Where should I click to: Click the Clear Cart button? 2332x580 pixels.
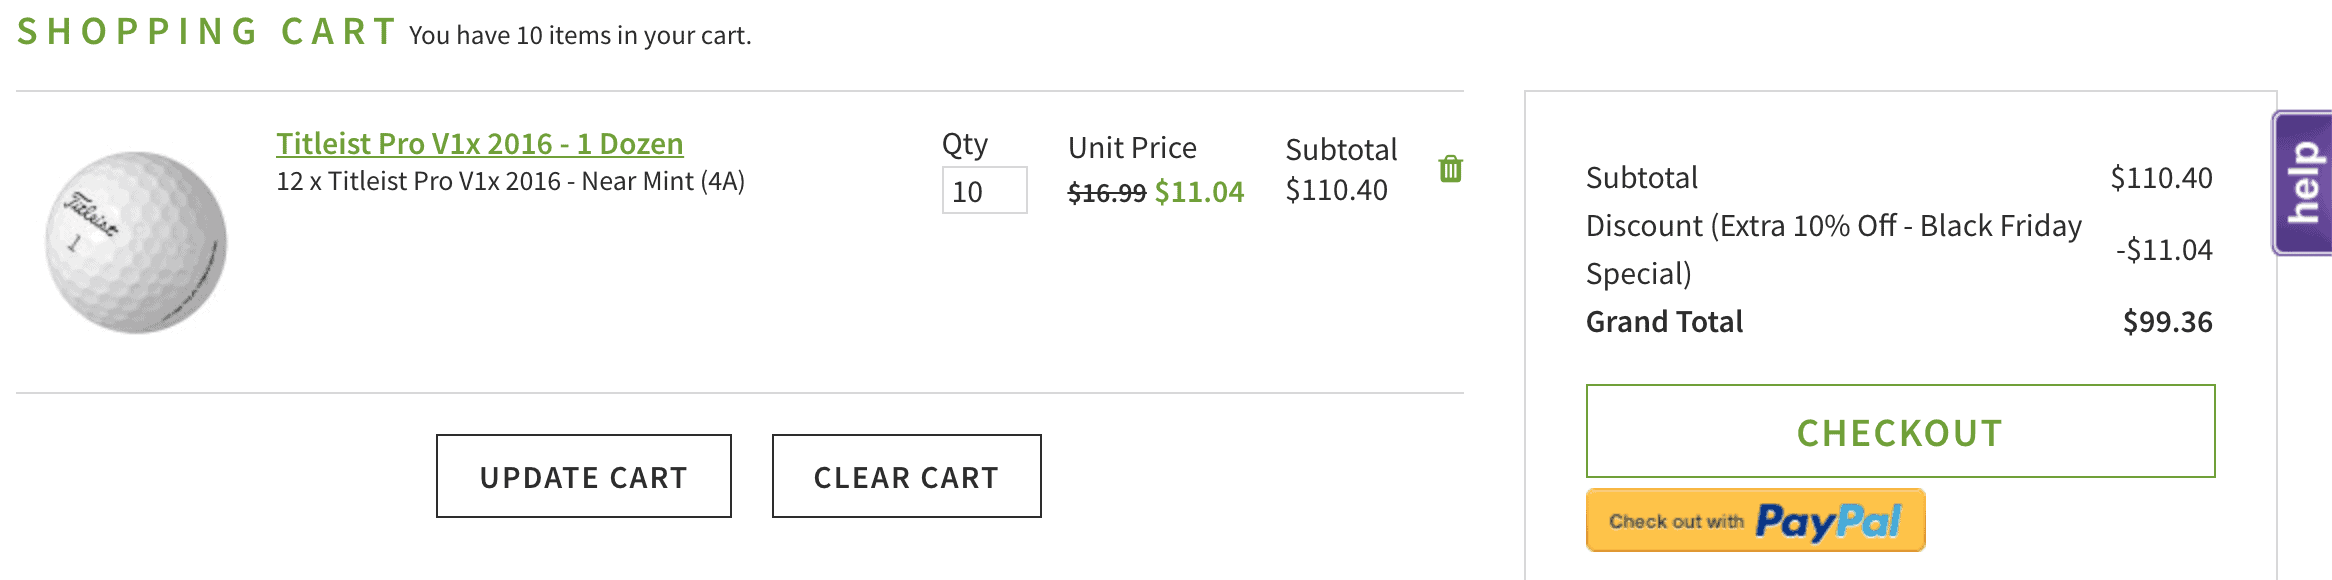pos(907,476)
